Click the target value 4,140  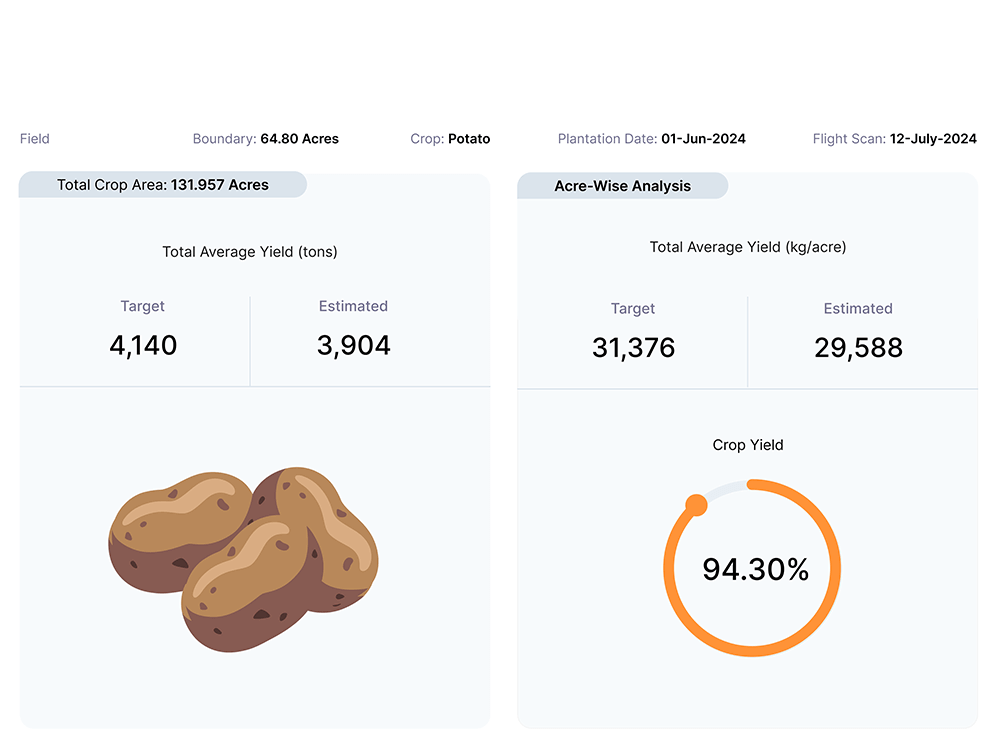[x=143, y=346]
